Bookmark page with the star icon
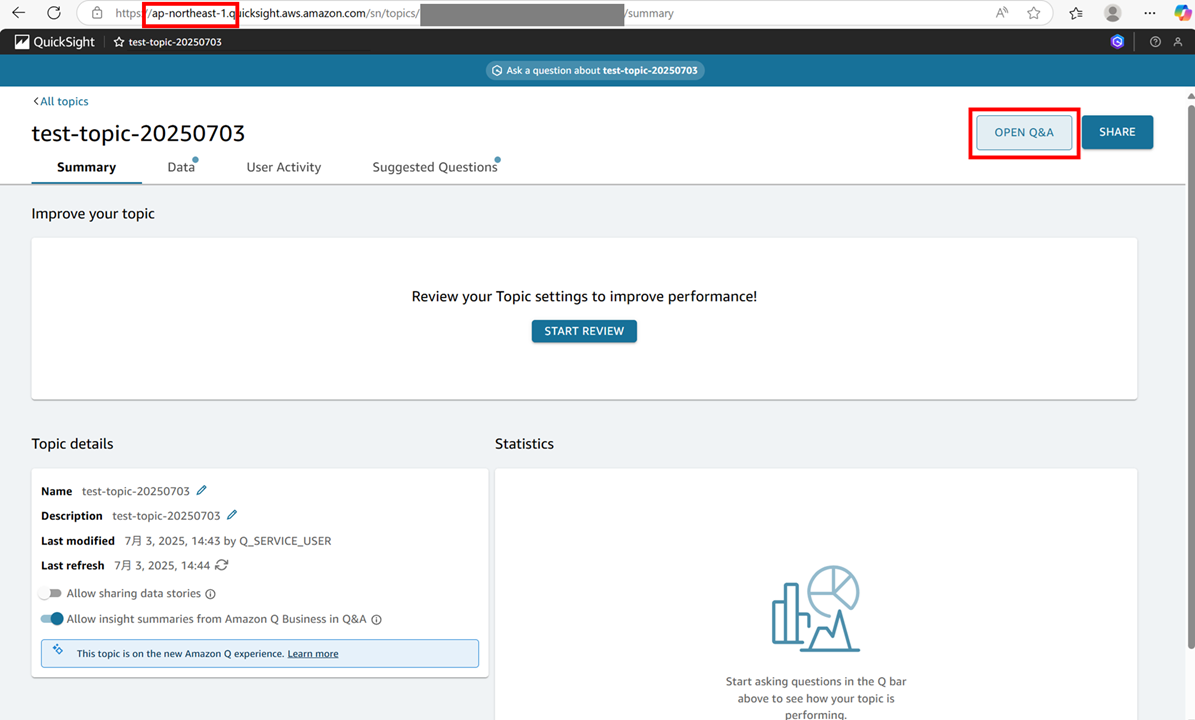The image size is (1195, 720). pyautogui.click(x=1033, y=13)
